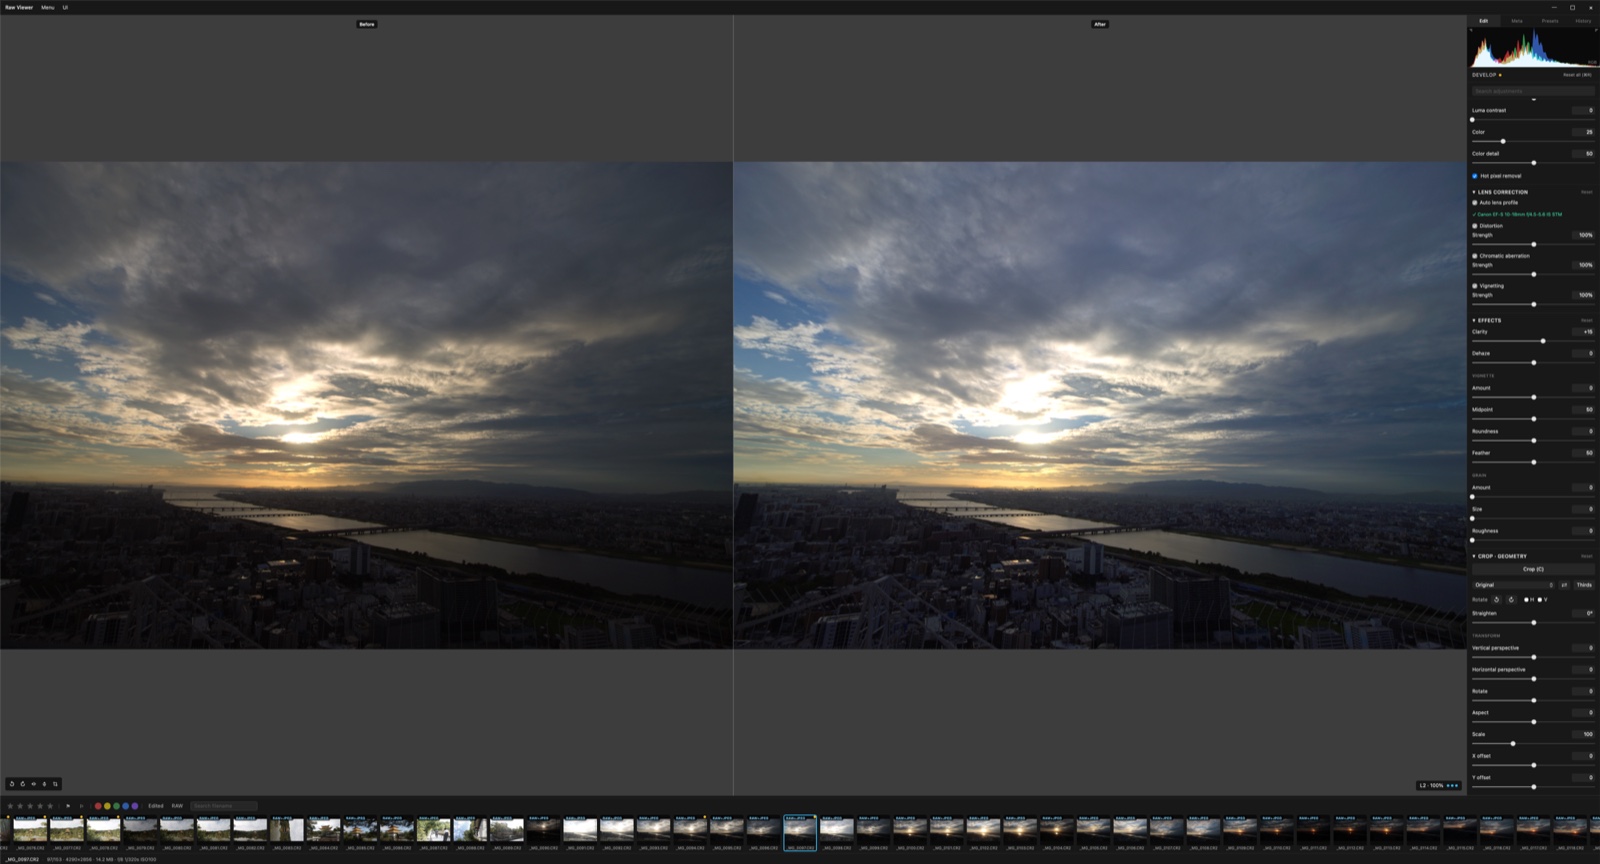Image resolution: width=1600 pixels, height=864 pixels.
Task: Click the Before label above left image
Action: tap(367, 24)
